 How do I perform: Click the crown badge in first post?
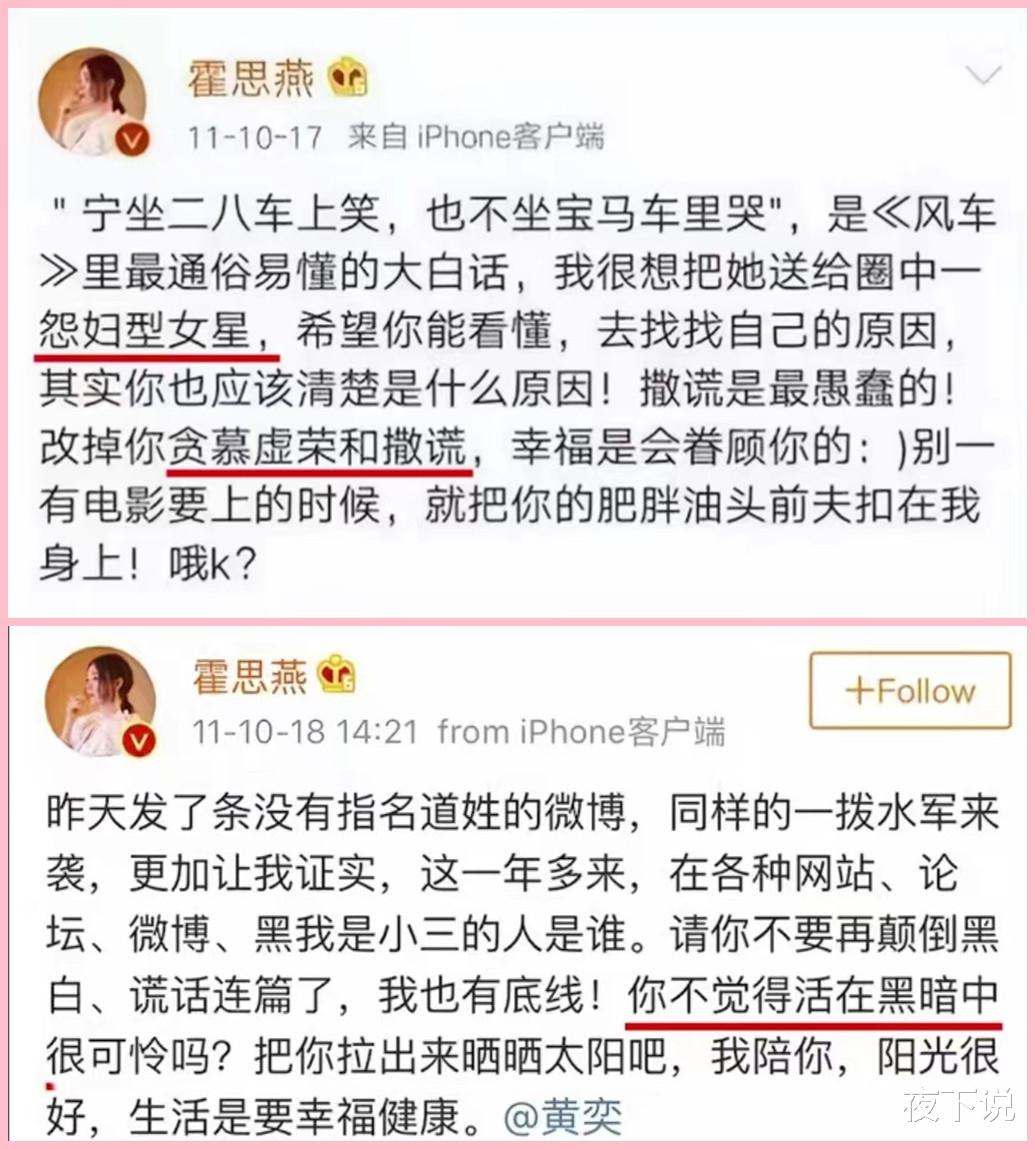pos(347,77)
